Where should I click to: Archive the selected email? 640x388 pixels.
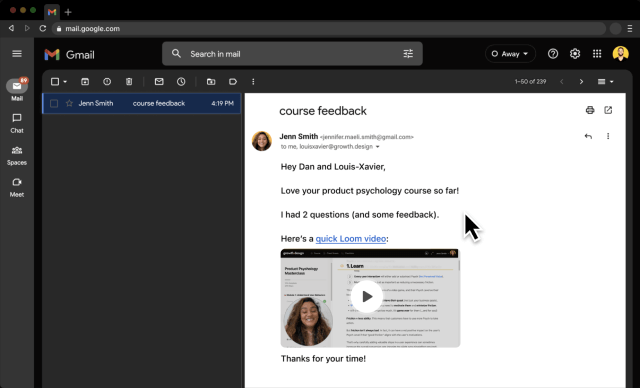pyautogui.click(x=85, y=82)
